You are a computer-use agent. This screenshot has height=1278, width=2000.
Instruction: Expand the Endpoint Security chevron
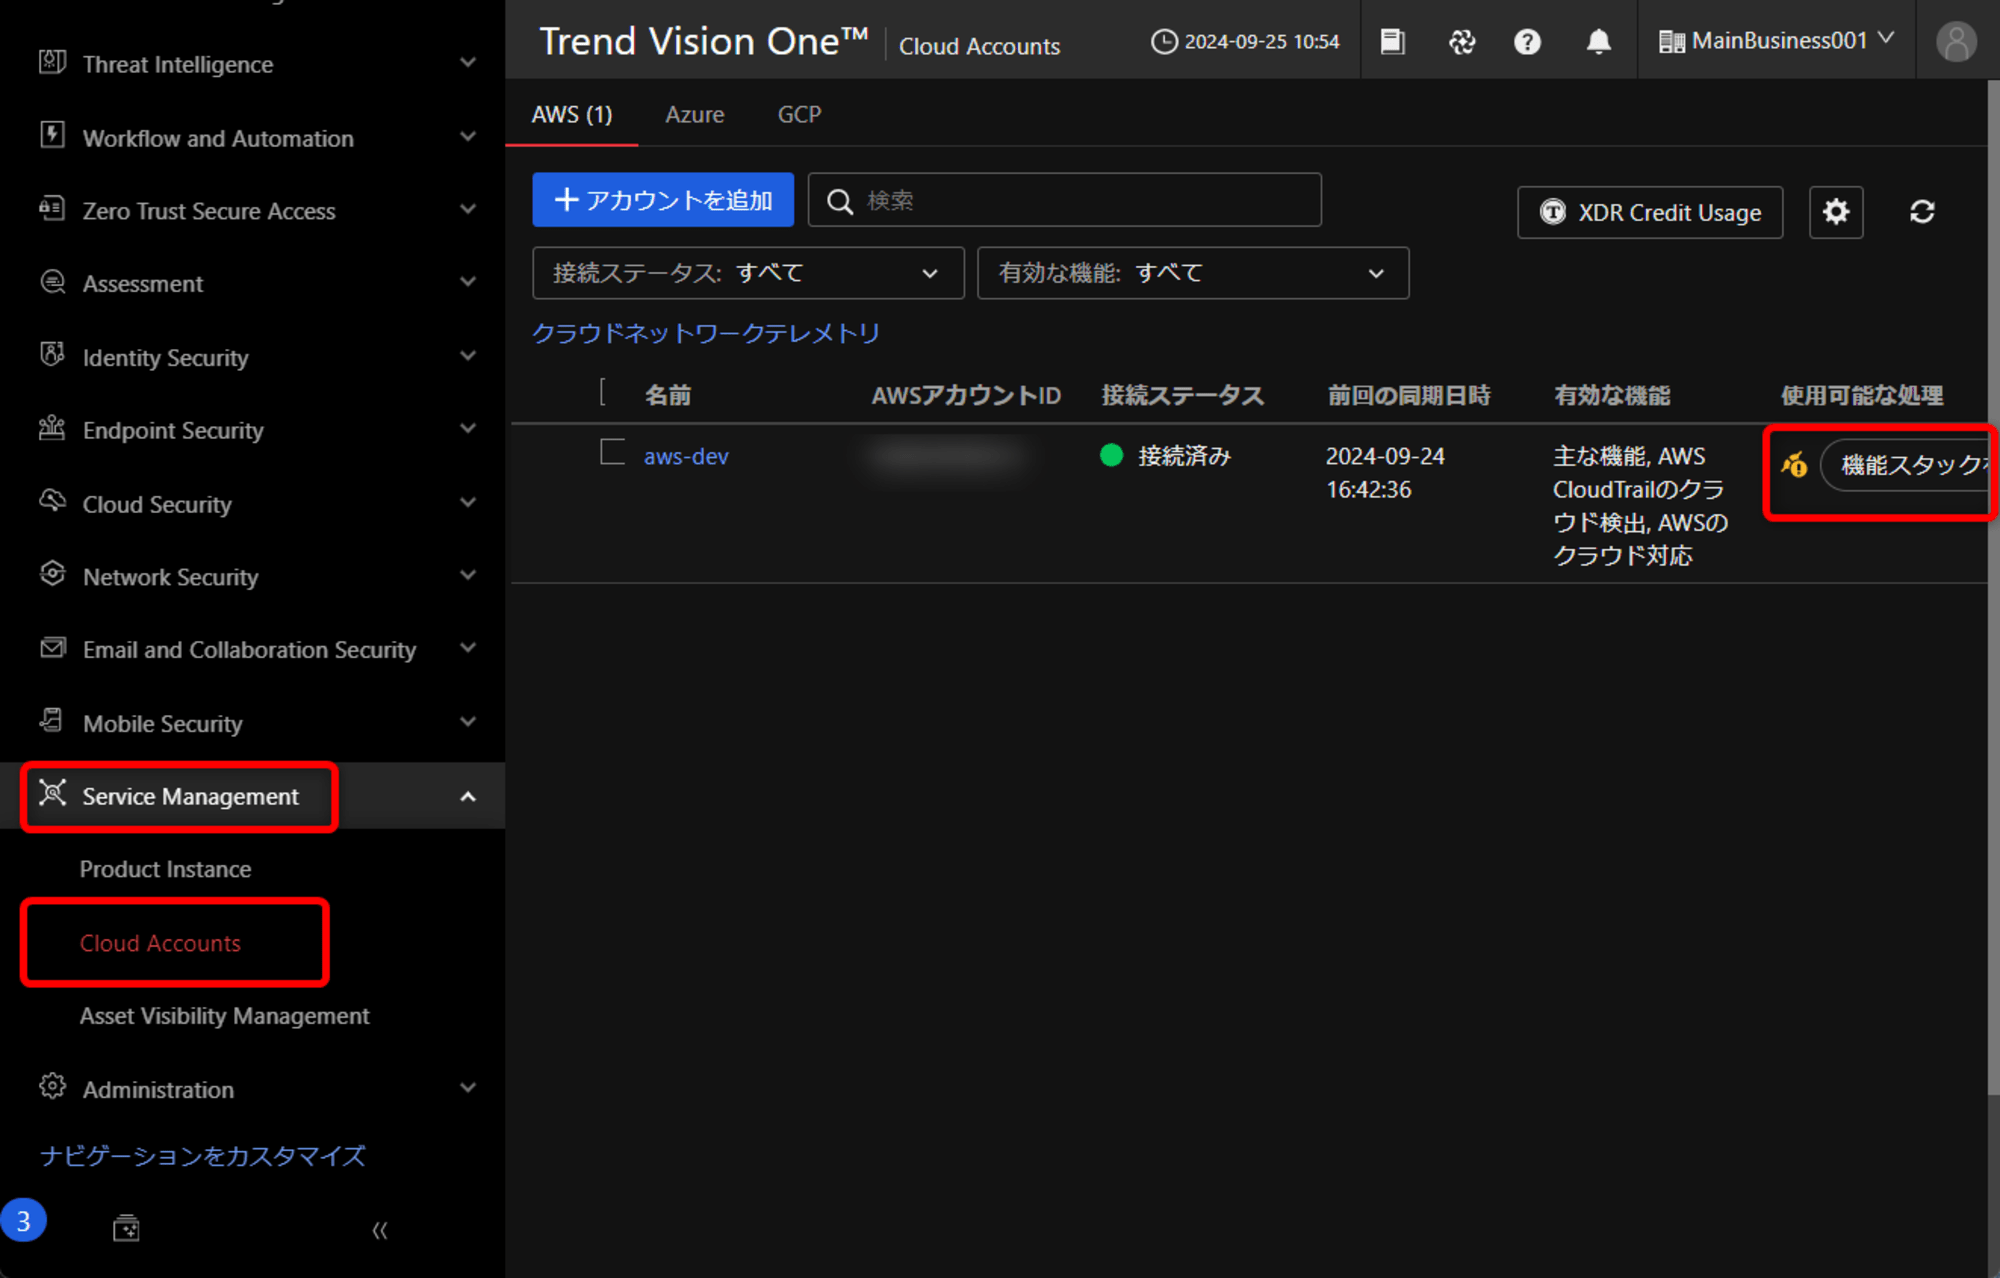coord(467,428)
